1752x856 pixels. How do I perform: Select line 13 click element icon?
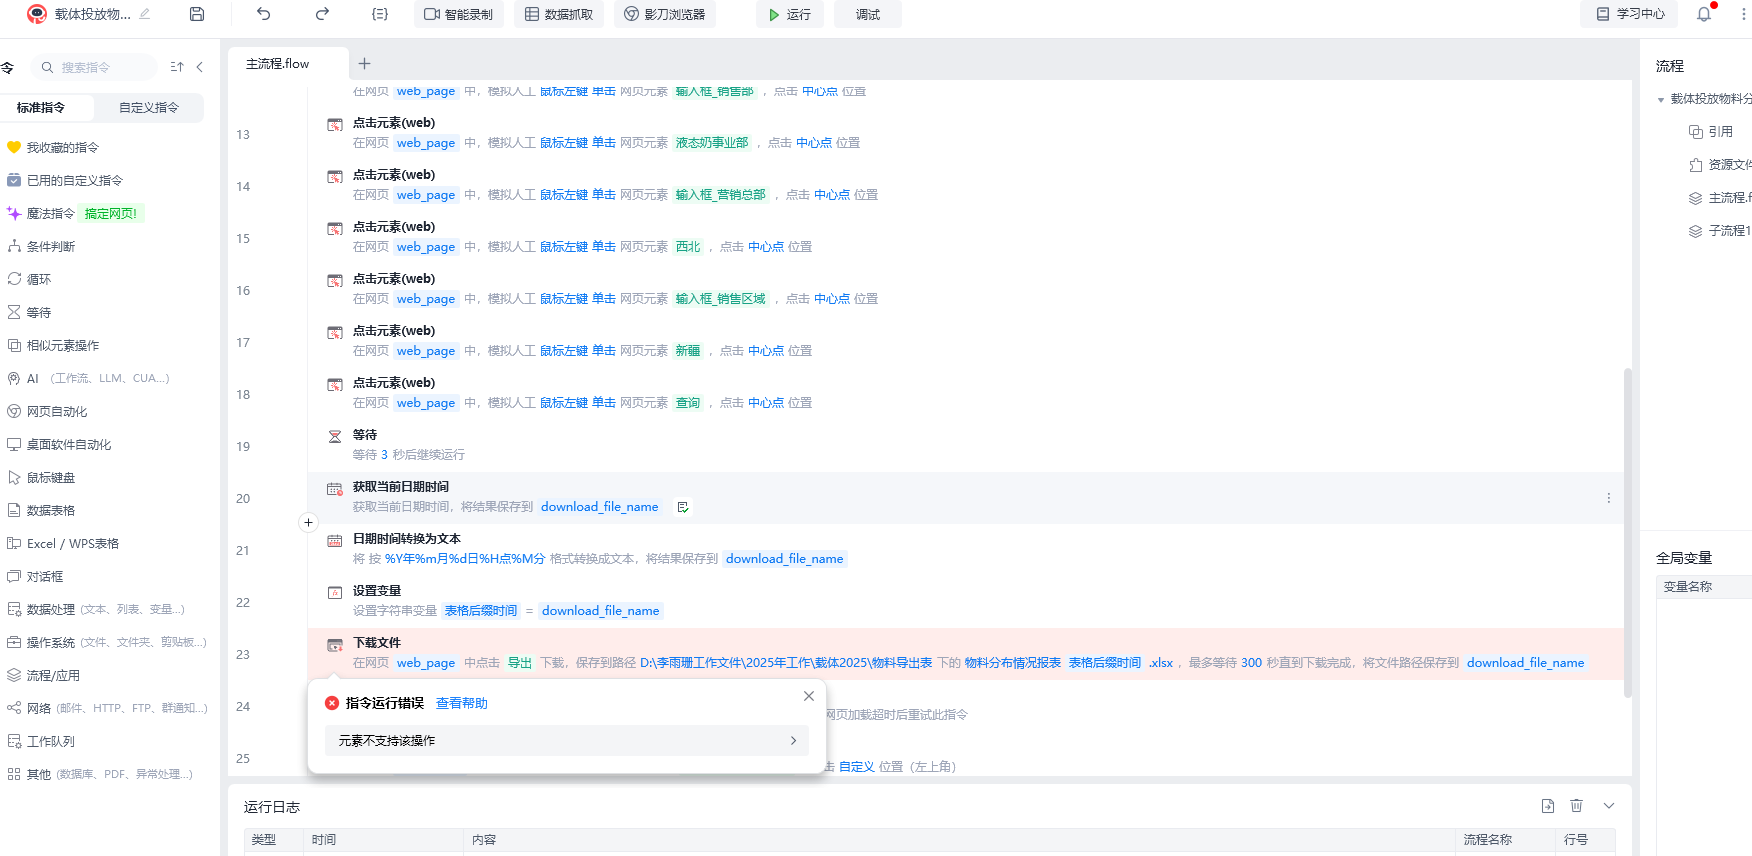click(335, 125)
